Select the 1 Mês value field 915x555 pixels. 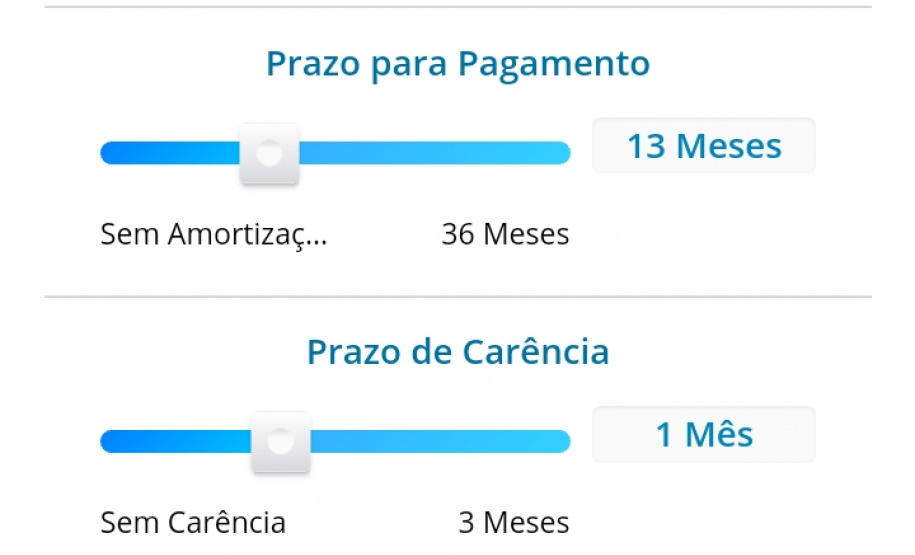coord(704,435)
